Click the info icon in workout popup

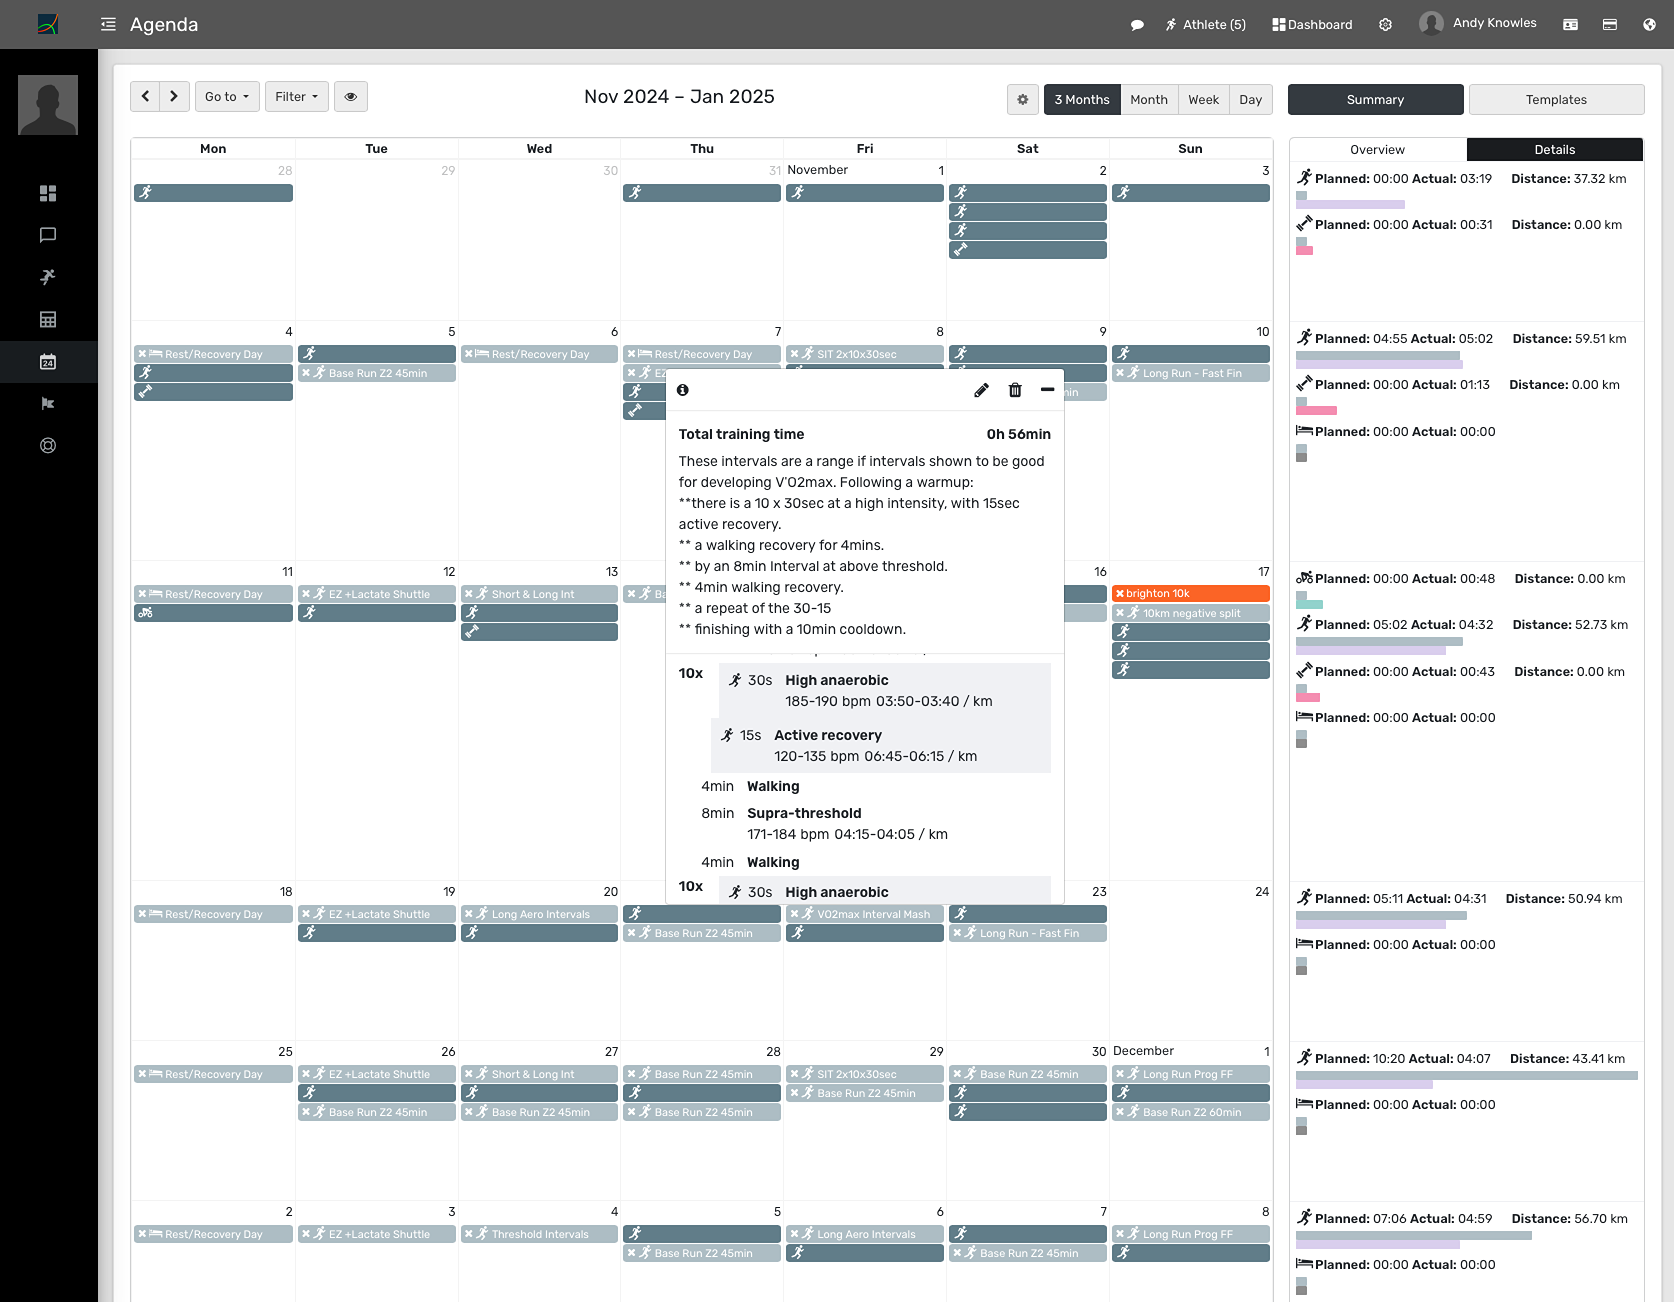pyautogui.click(x=683, y=390)
